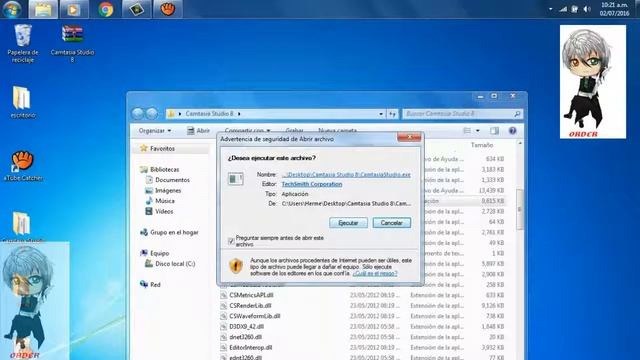Open Explorer help question mark icon
The height and width of the screenshot is (360, 640).
[x=513, y=131]
